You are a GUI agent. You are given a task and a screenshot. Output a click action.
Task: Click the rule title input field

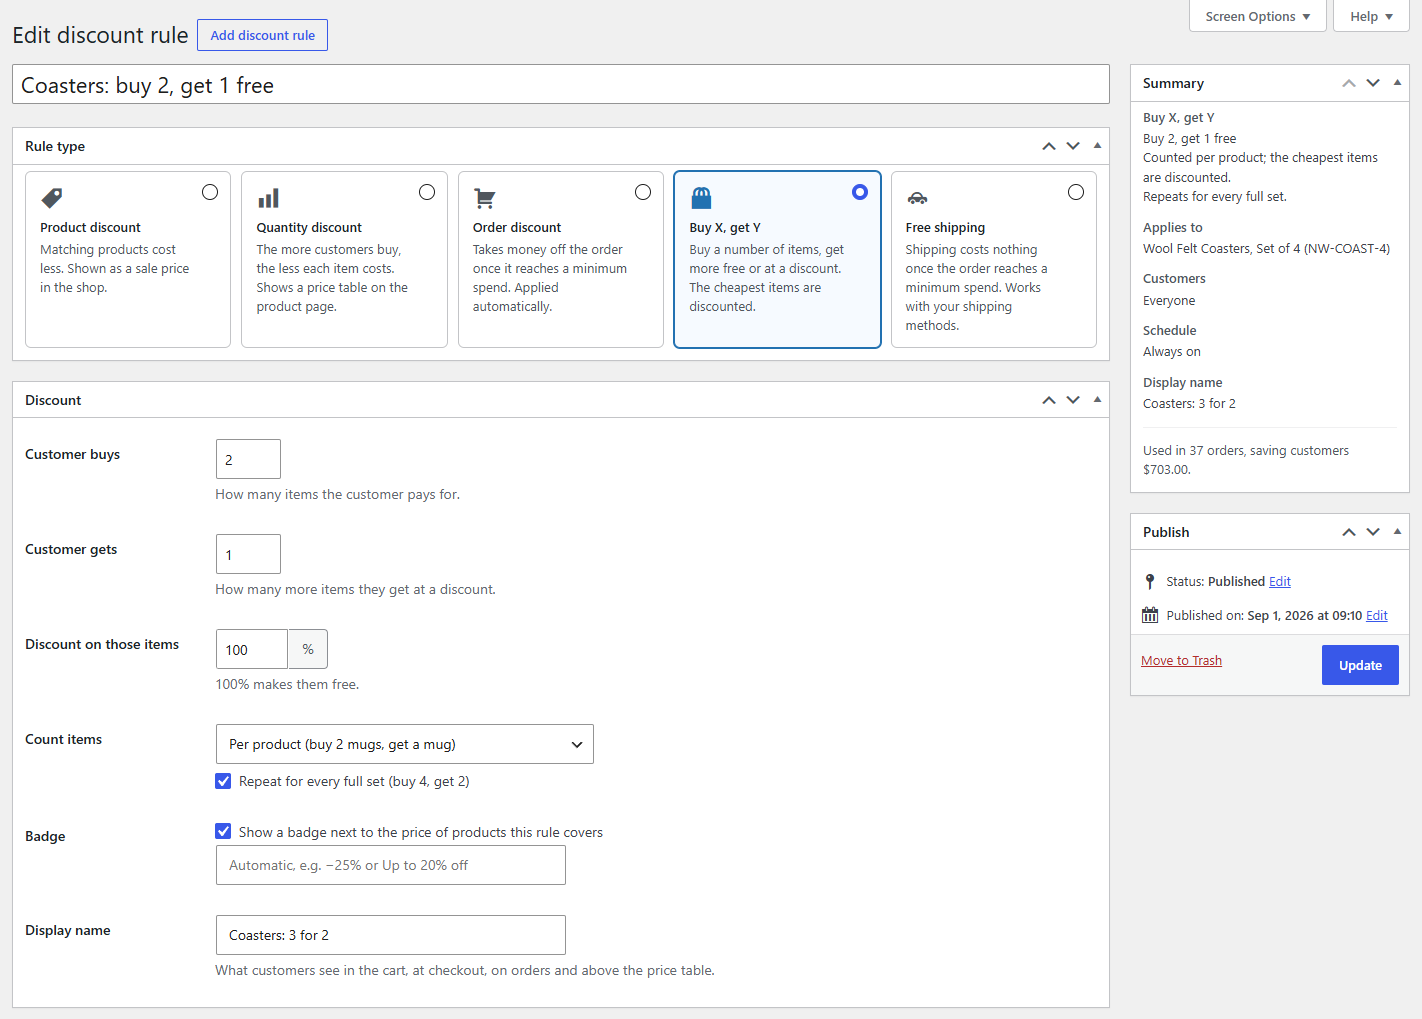561,84
